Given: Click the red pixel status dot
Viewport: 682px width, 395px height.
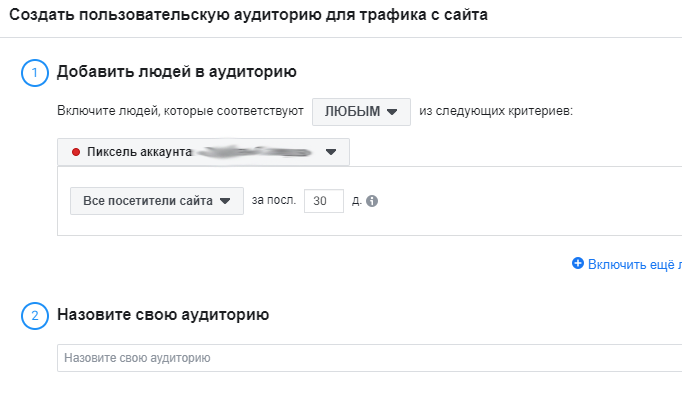Looking at the screenshot, I should [76, 152].
